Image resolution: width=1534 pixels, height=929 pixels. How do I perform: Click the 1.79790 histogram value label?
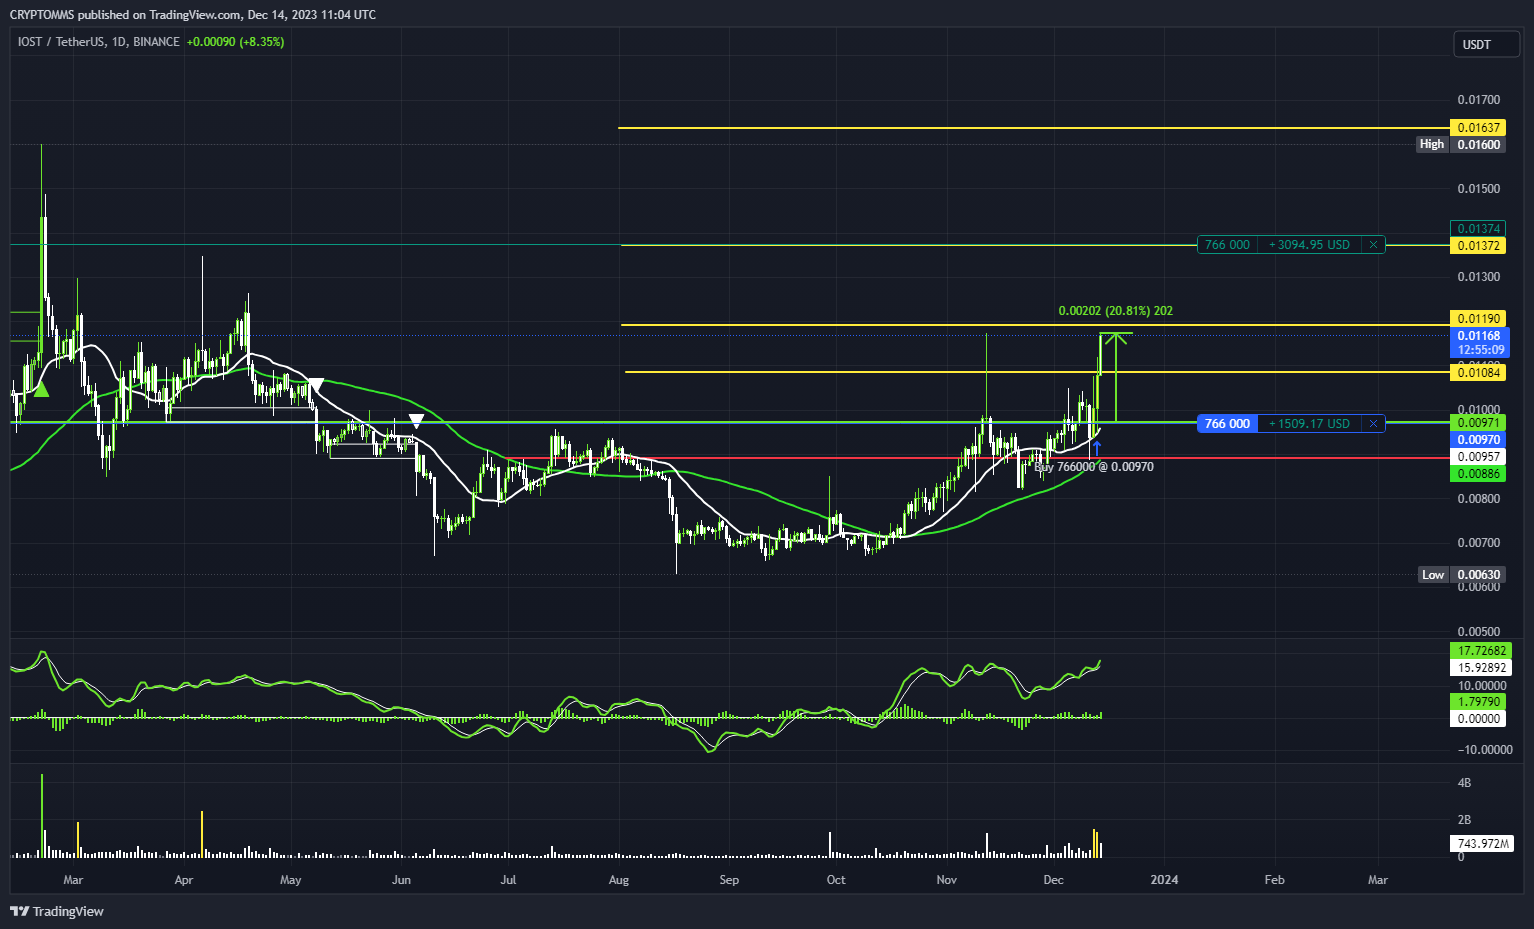pyautogui.click(x=1478, y=702)
